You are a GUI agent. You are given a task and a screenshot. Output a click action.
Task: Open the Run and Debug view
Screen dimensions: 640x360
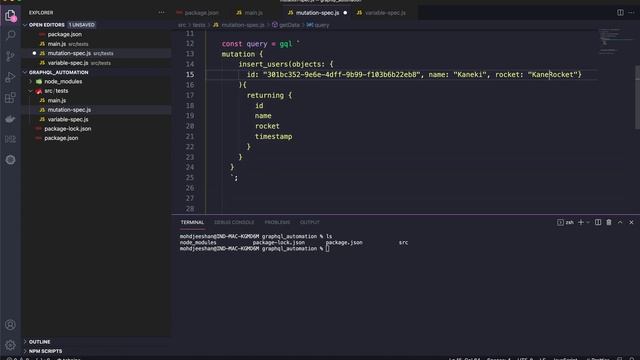tap(10, 77)
